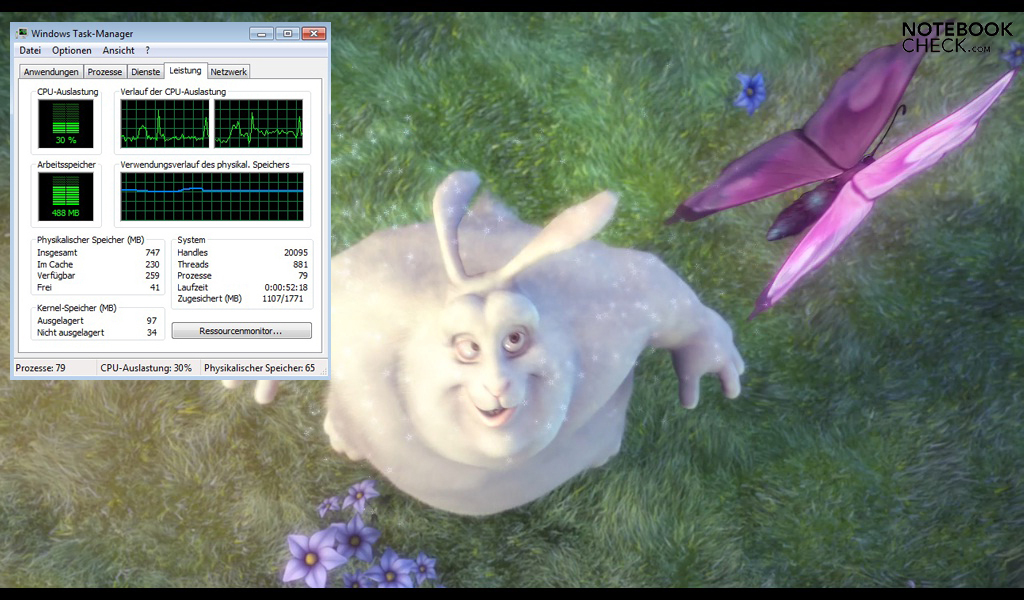Screen dimensions: 1024x600
Task: Click the Laufzeit value 0:00:52:18
Action: click(x=286, y=287)
